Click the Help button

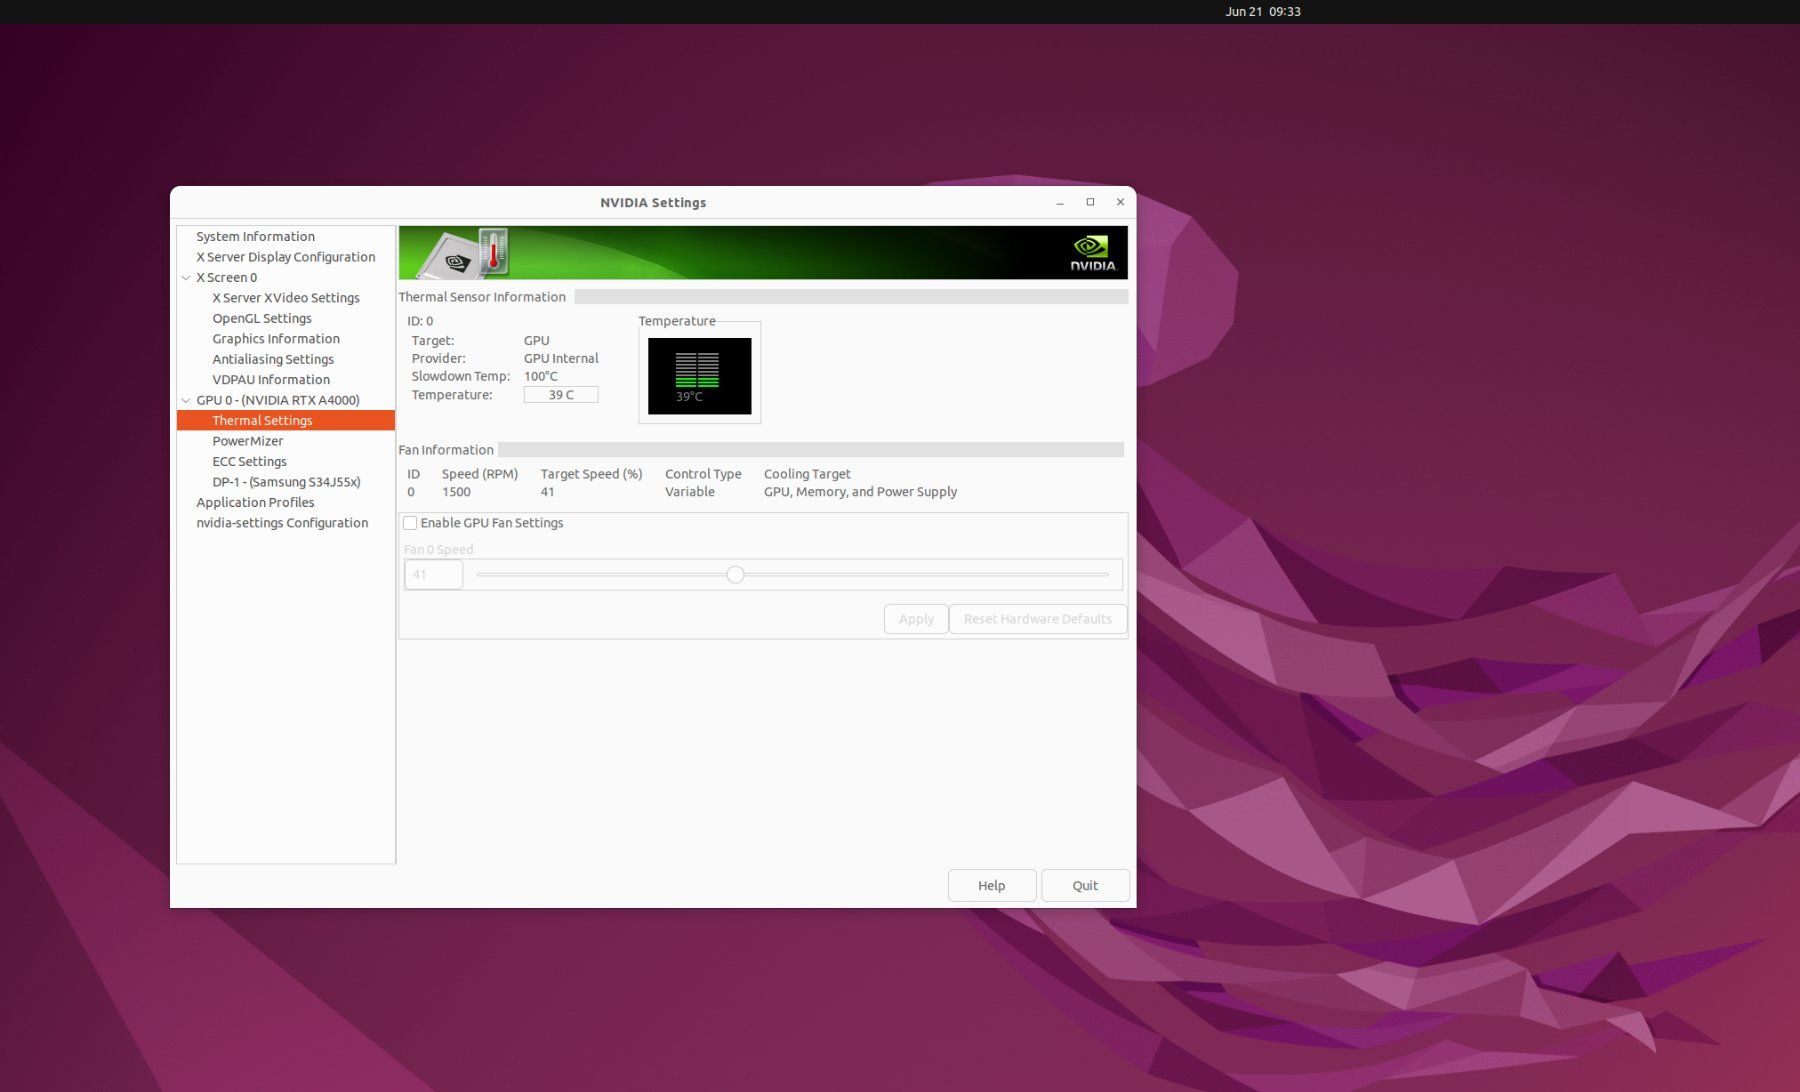[x=992, y=885]
